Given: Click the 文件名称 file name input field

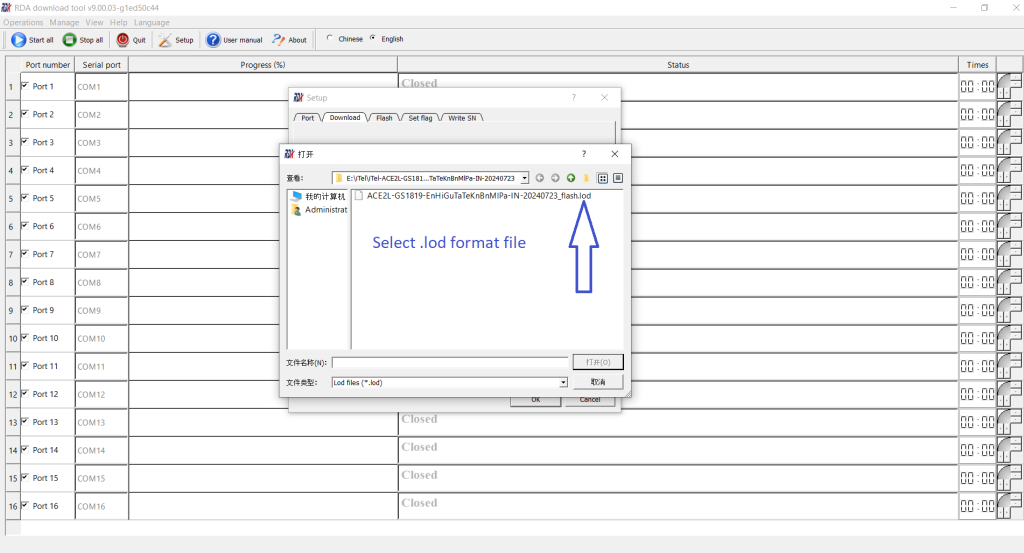Looking at the screenshot, I should (x=450, y=362).
